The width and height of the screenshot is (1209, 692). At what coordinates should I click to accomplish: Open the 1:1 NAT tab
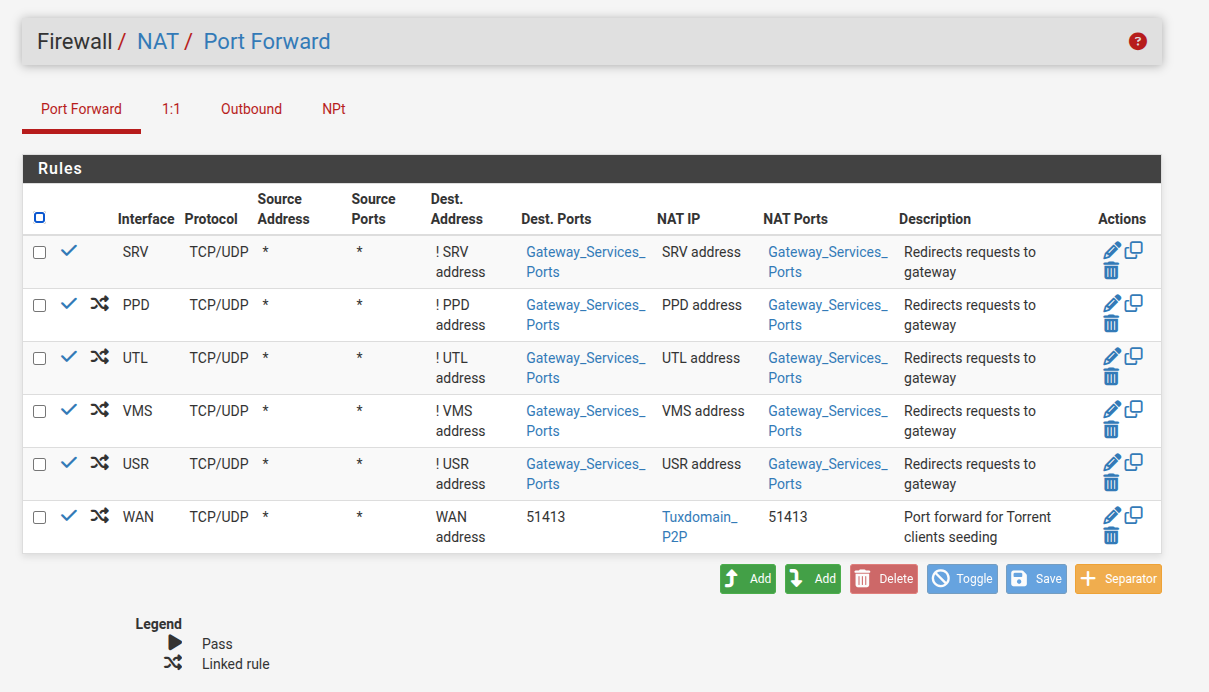tap(171, 109)
